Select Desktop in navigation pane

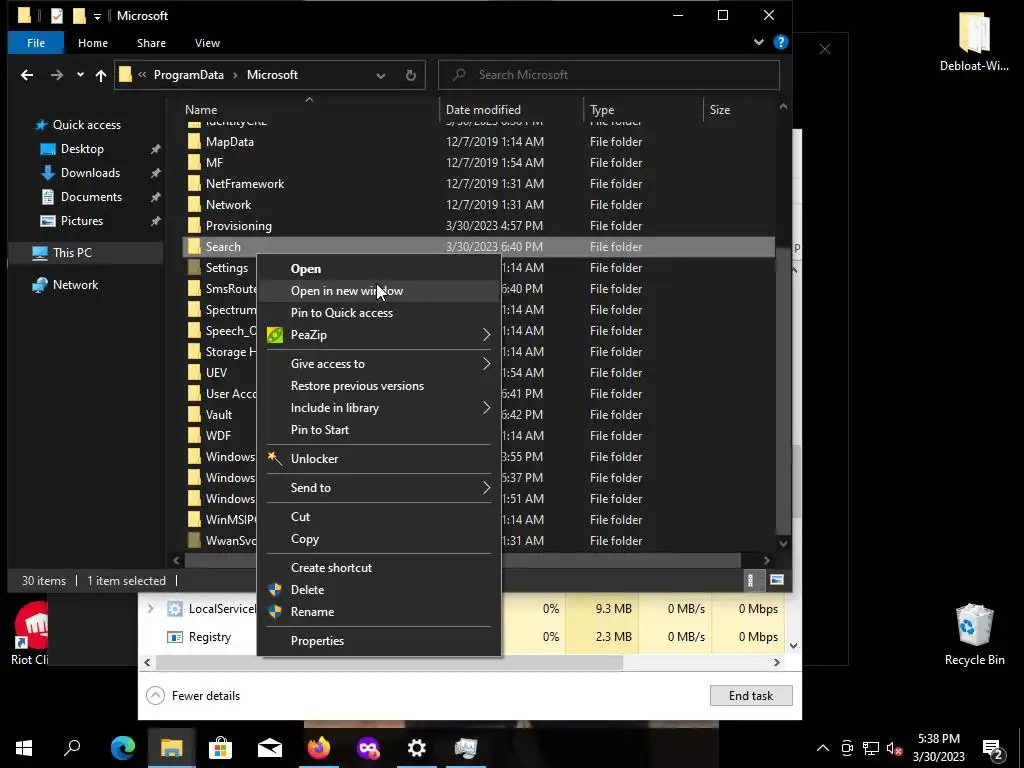point(82,149)
